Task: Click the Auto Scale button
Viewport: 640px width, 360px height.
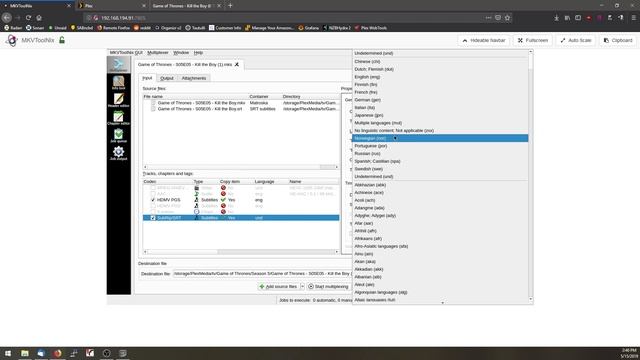Action: 576,40
